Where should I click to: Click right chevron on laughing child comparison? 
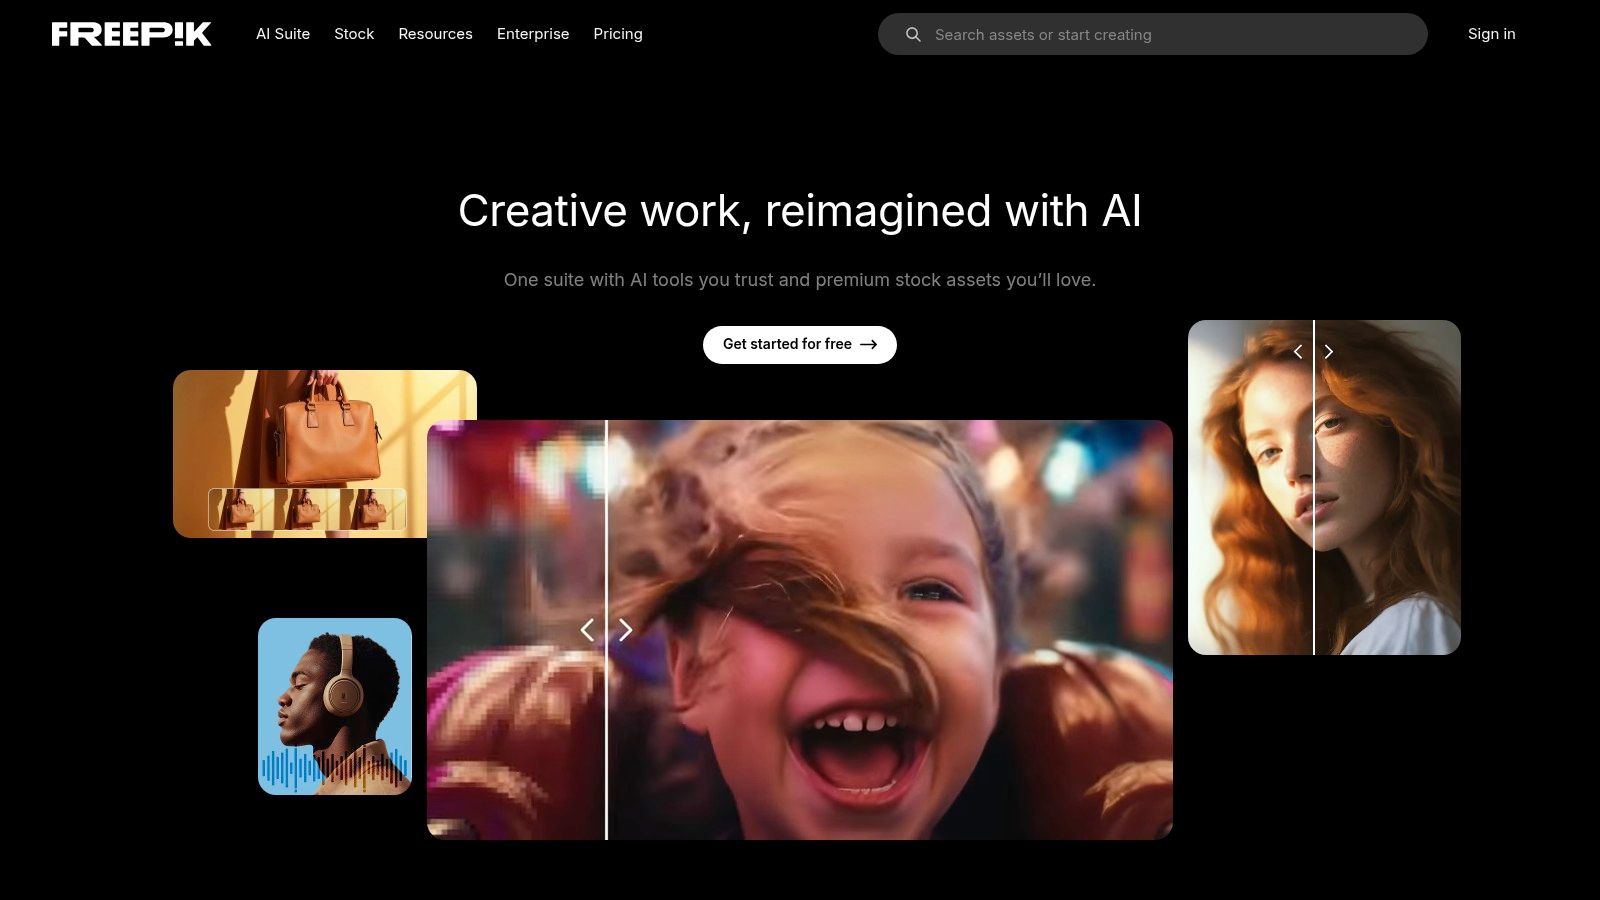click(x=626, y=630)
